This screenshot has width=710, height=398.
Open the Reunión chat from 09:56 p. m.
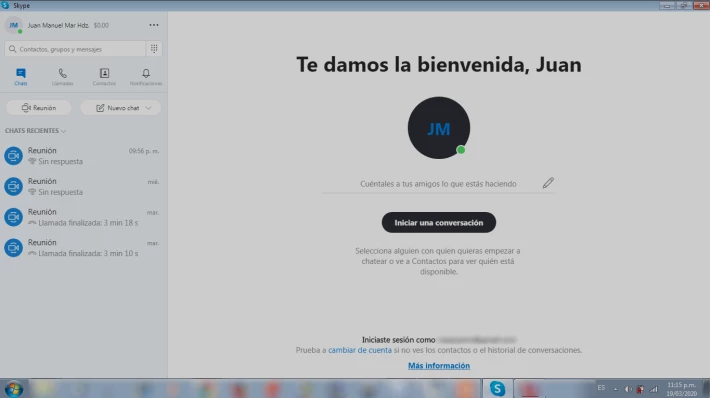pos(83,156)
